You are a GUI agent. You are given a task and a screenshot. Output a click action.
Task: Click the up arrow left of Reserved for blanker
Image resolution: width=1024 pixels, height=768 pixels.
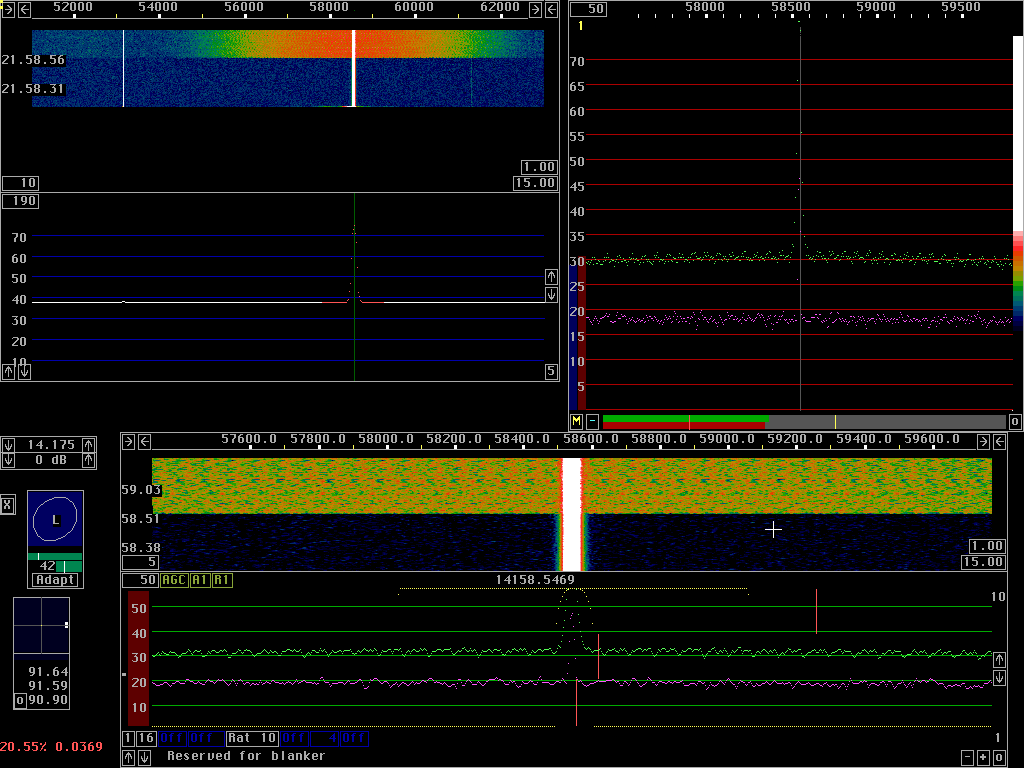tap(129, 758)
